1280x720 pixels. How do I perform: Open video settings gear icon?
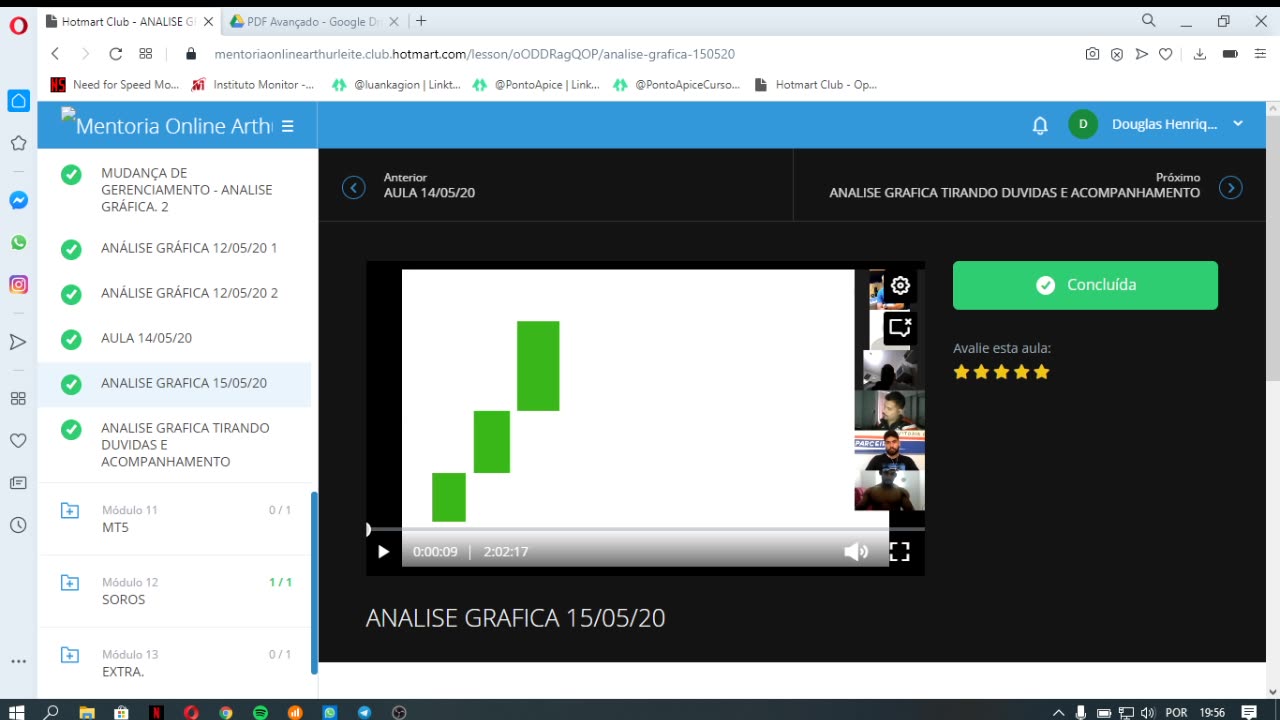coord(900,285)
